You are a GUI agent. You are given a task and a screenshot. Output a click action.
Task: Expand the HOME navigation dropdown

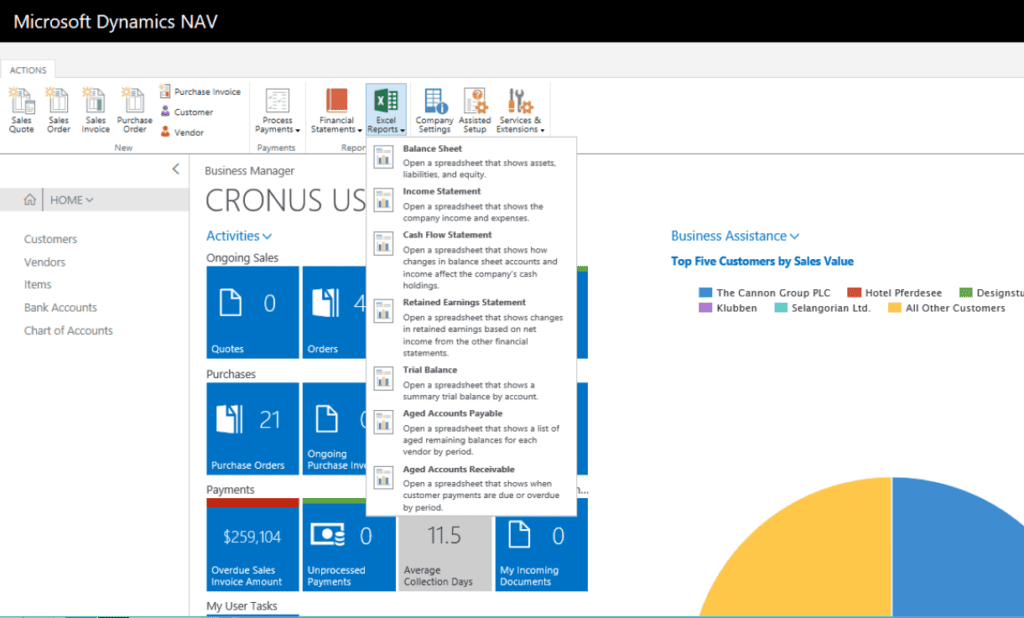tap(72, 200)
